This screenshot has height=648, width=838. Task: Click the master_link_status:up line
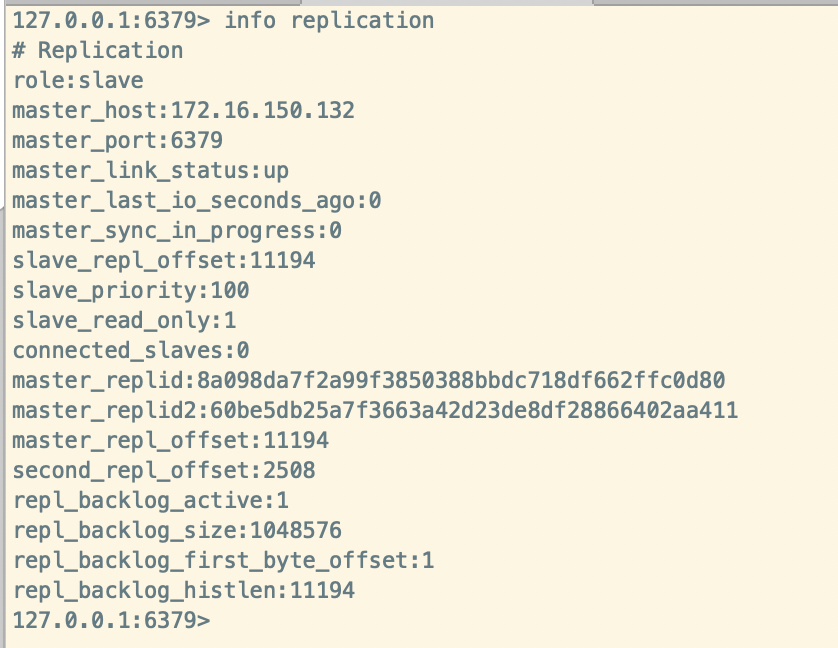coord(151,171)
